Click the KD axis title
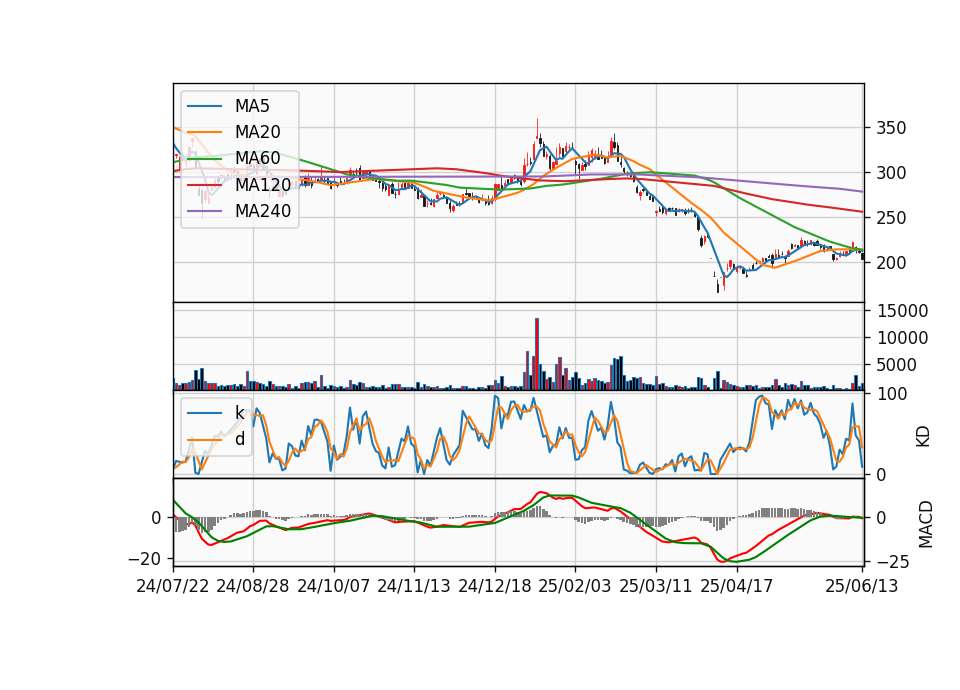 pyautogui.click(x=923, y=437)
